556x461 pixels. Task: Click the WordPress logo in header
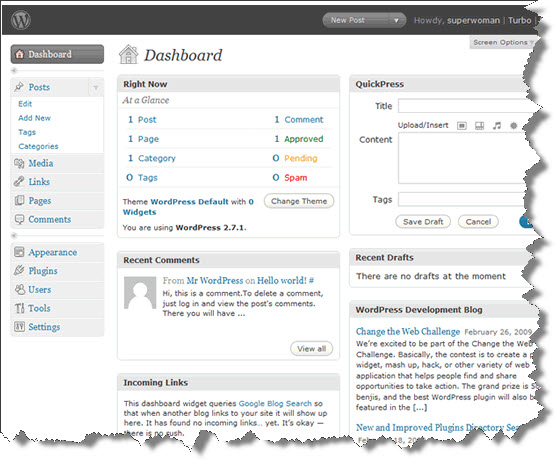pos(21,20)
